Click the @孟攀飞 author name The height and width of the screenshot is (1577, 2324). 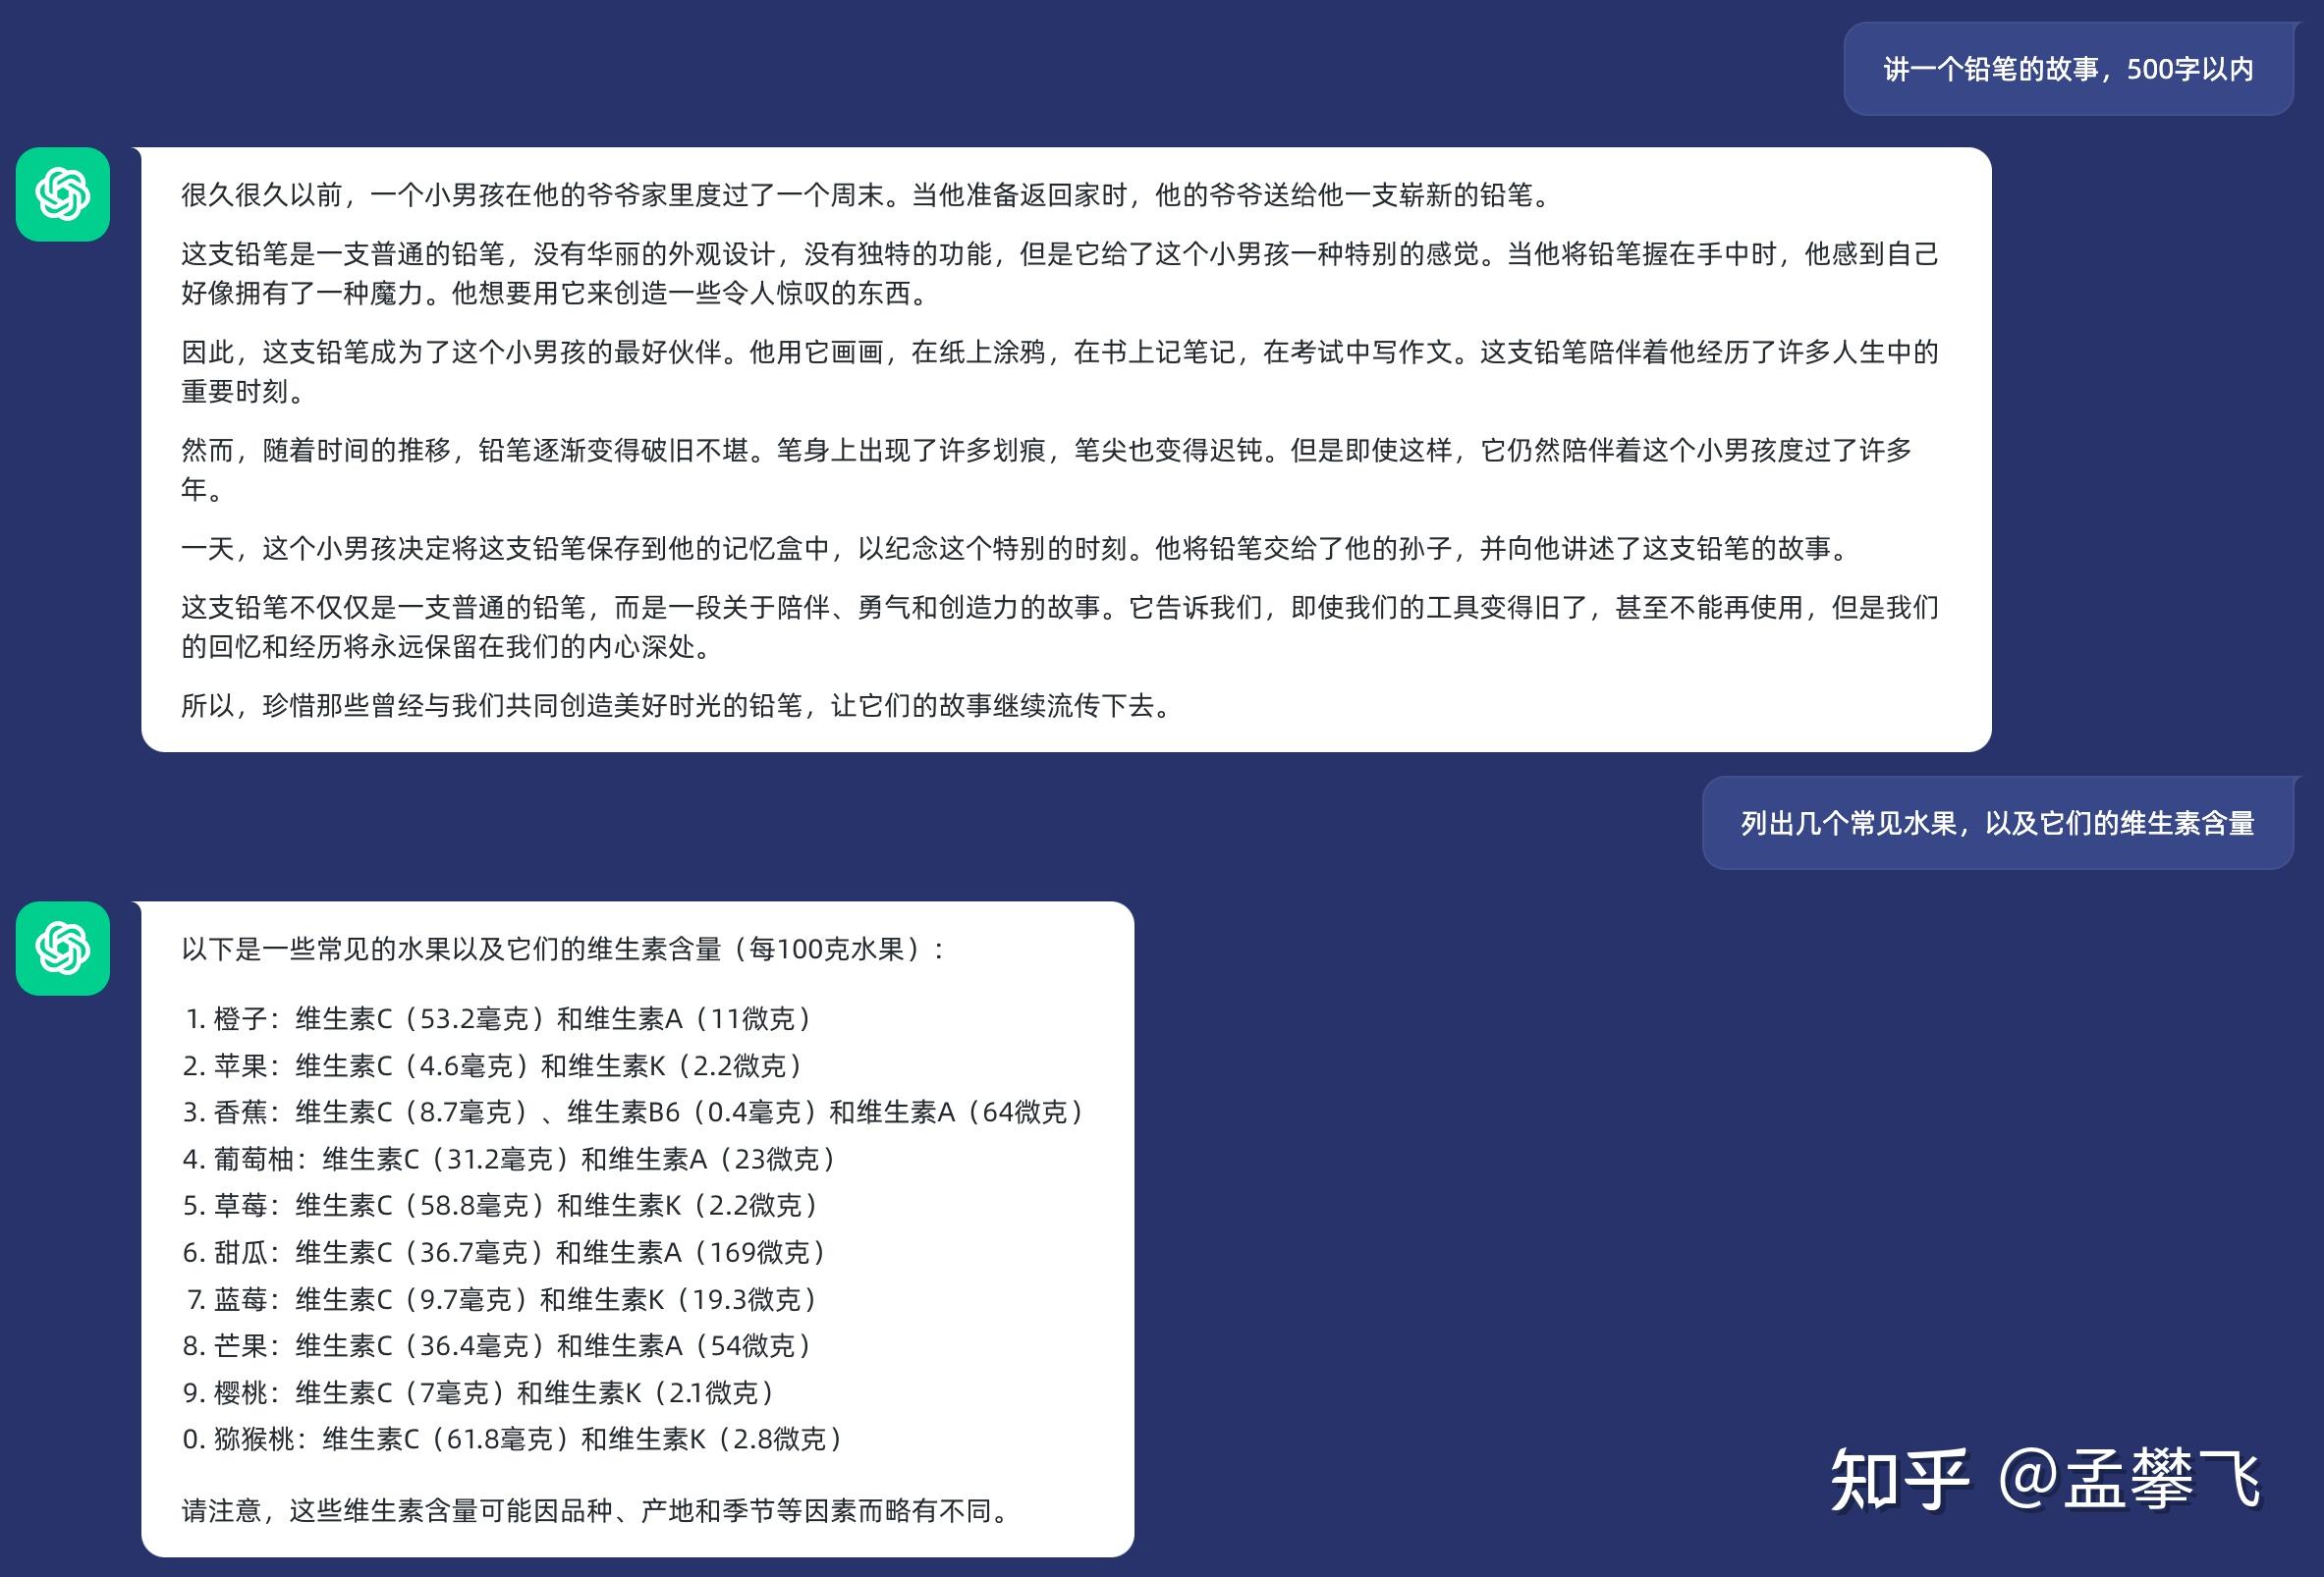[x=2130, y=1480]
